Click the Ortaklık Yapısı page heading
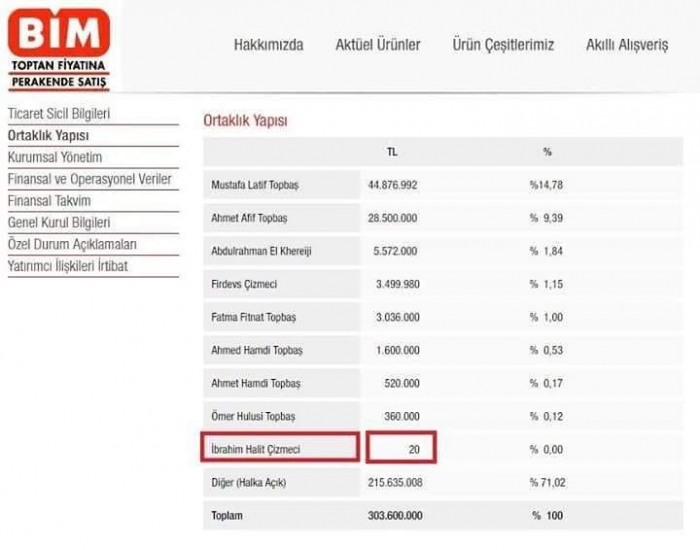The image size is (700, 550). 245,120
